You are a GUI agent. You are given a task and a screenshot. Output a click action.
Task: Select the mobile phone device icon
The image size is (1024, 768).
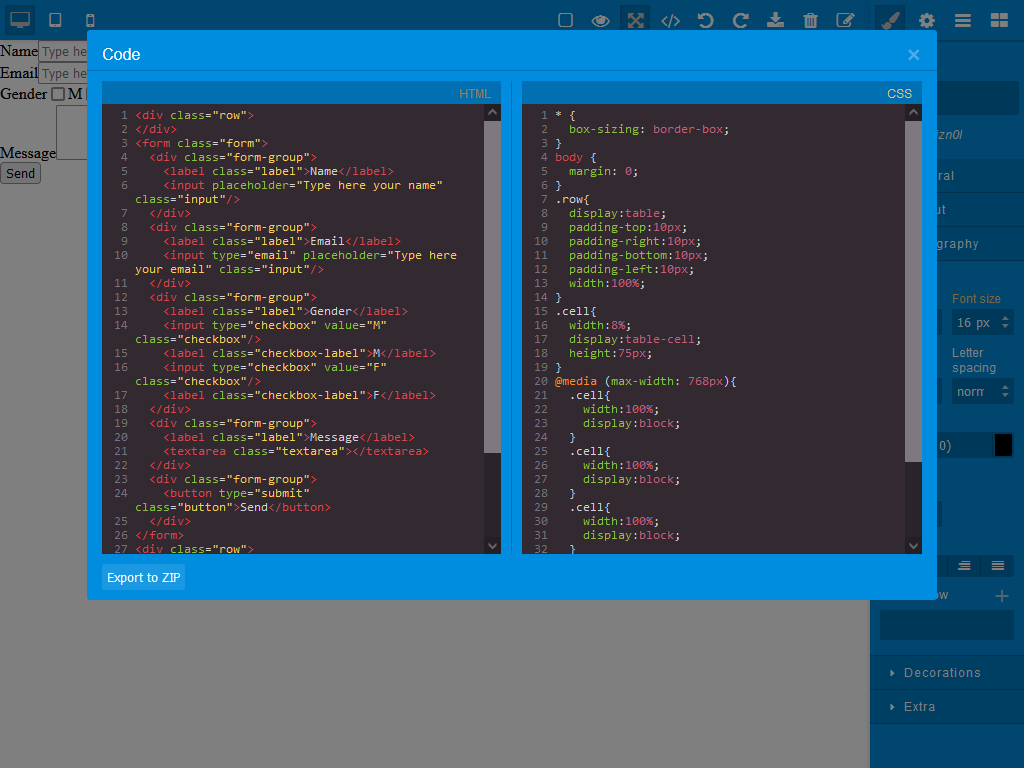click(90, 20)
